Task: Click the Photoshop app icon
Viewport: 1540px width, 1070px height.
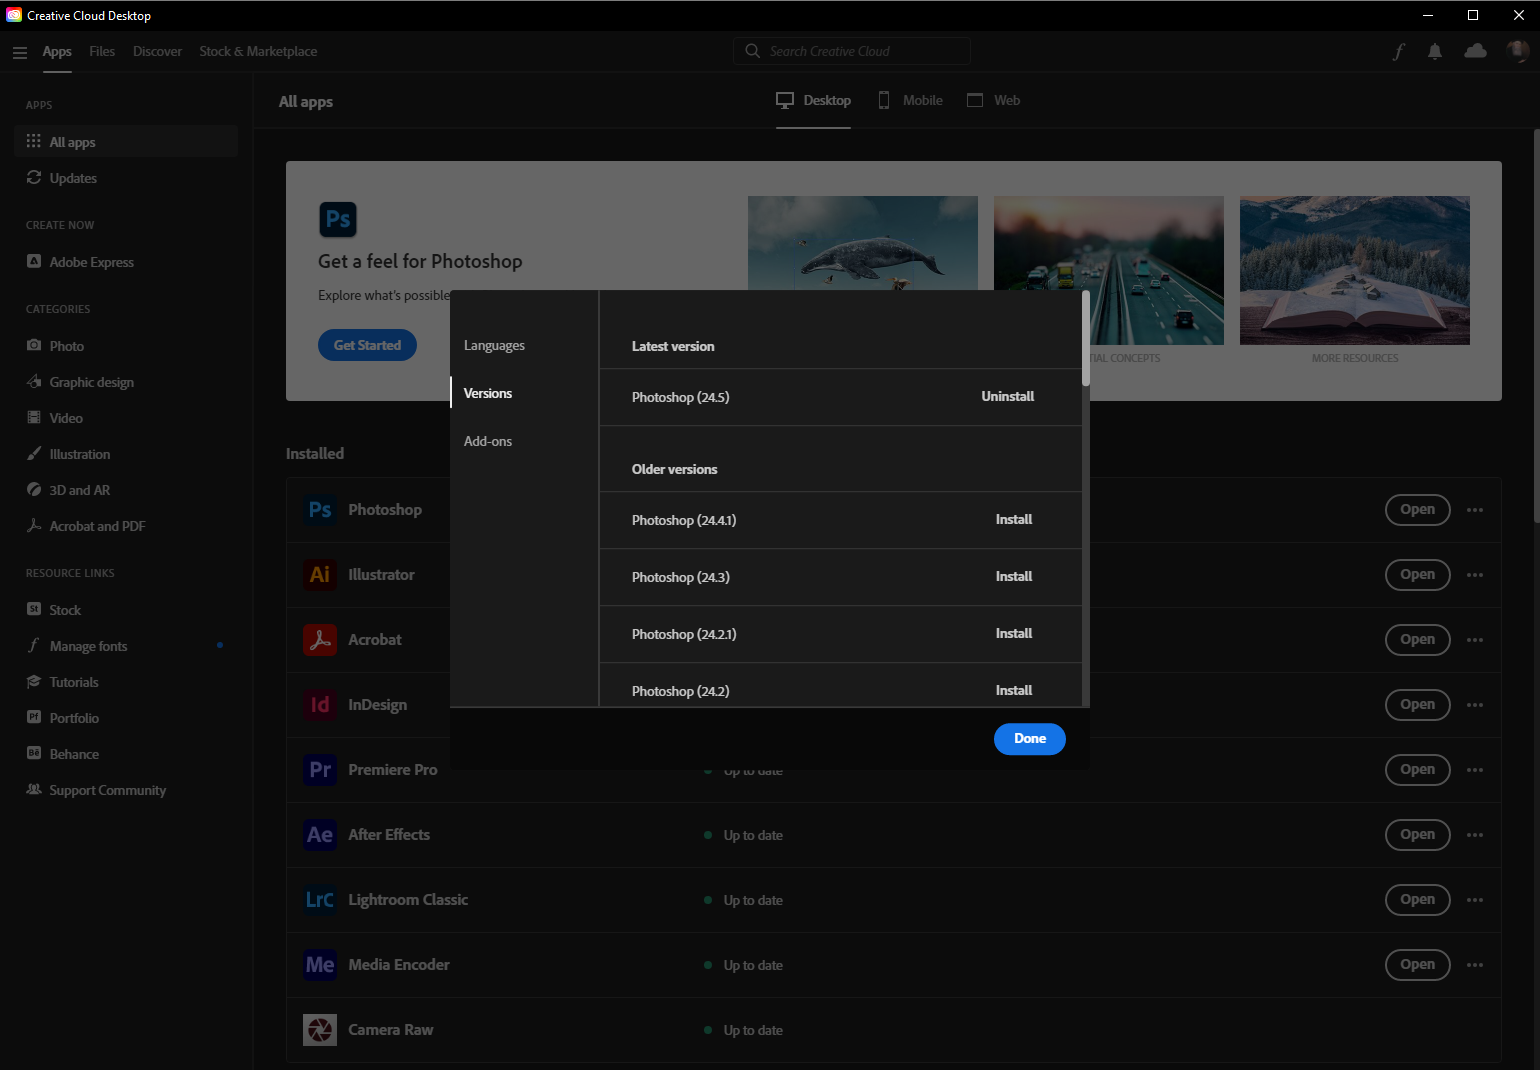Action: tap(320, 509)
